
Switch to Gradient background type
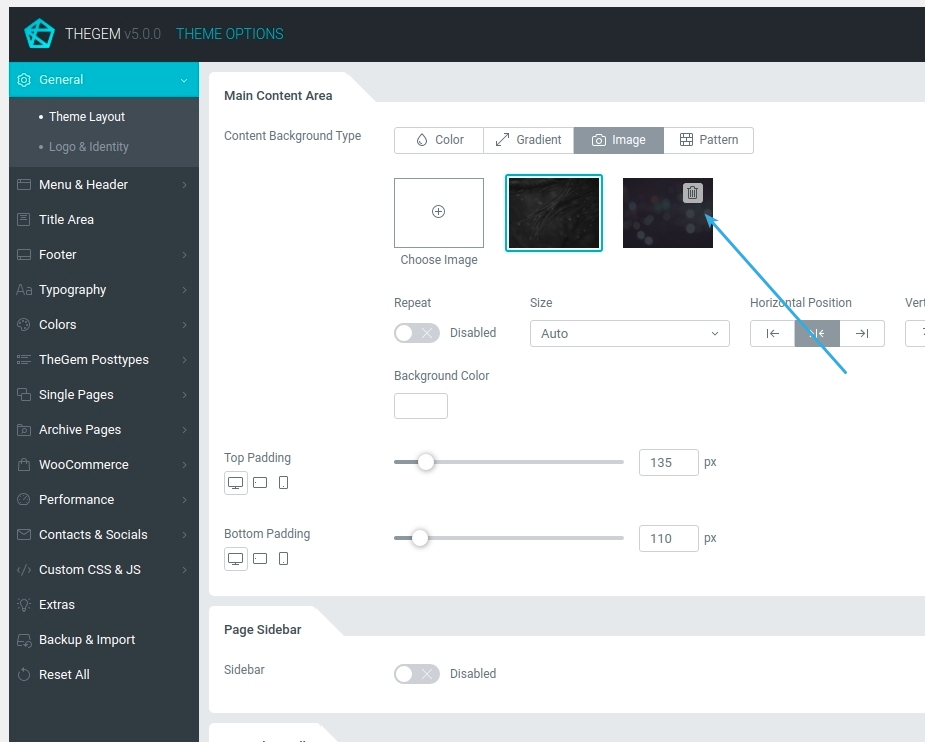pyautogui.click(x=528, y=140)
